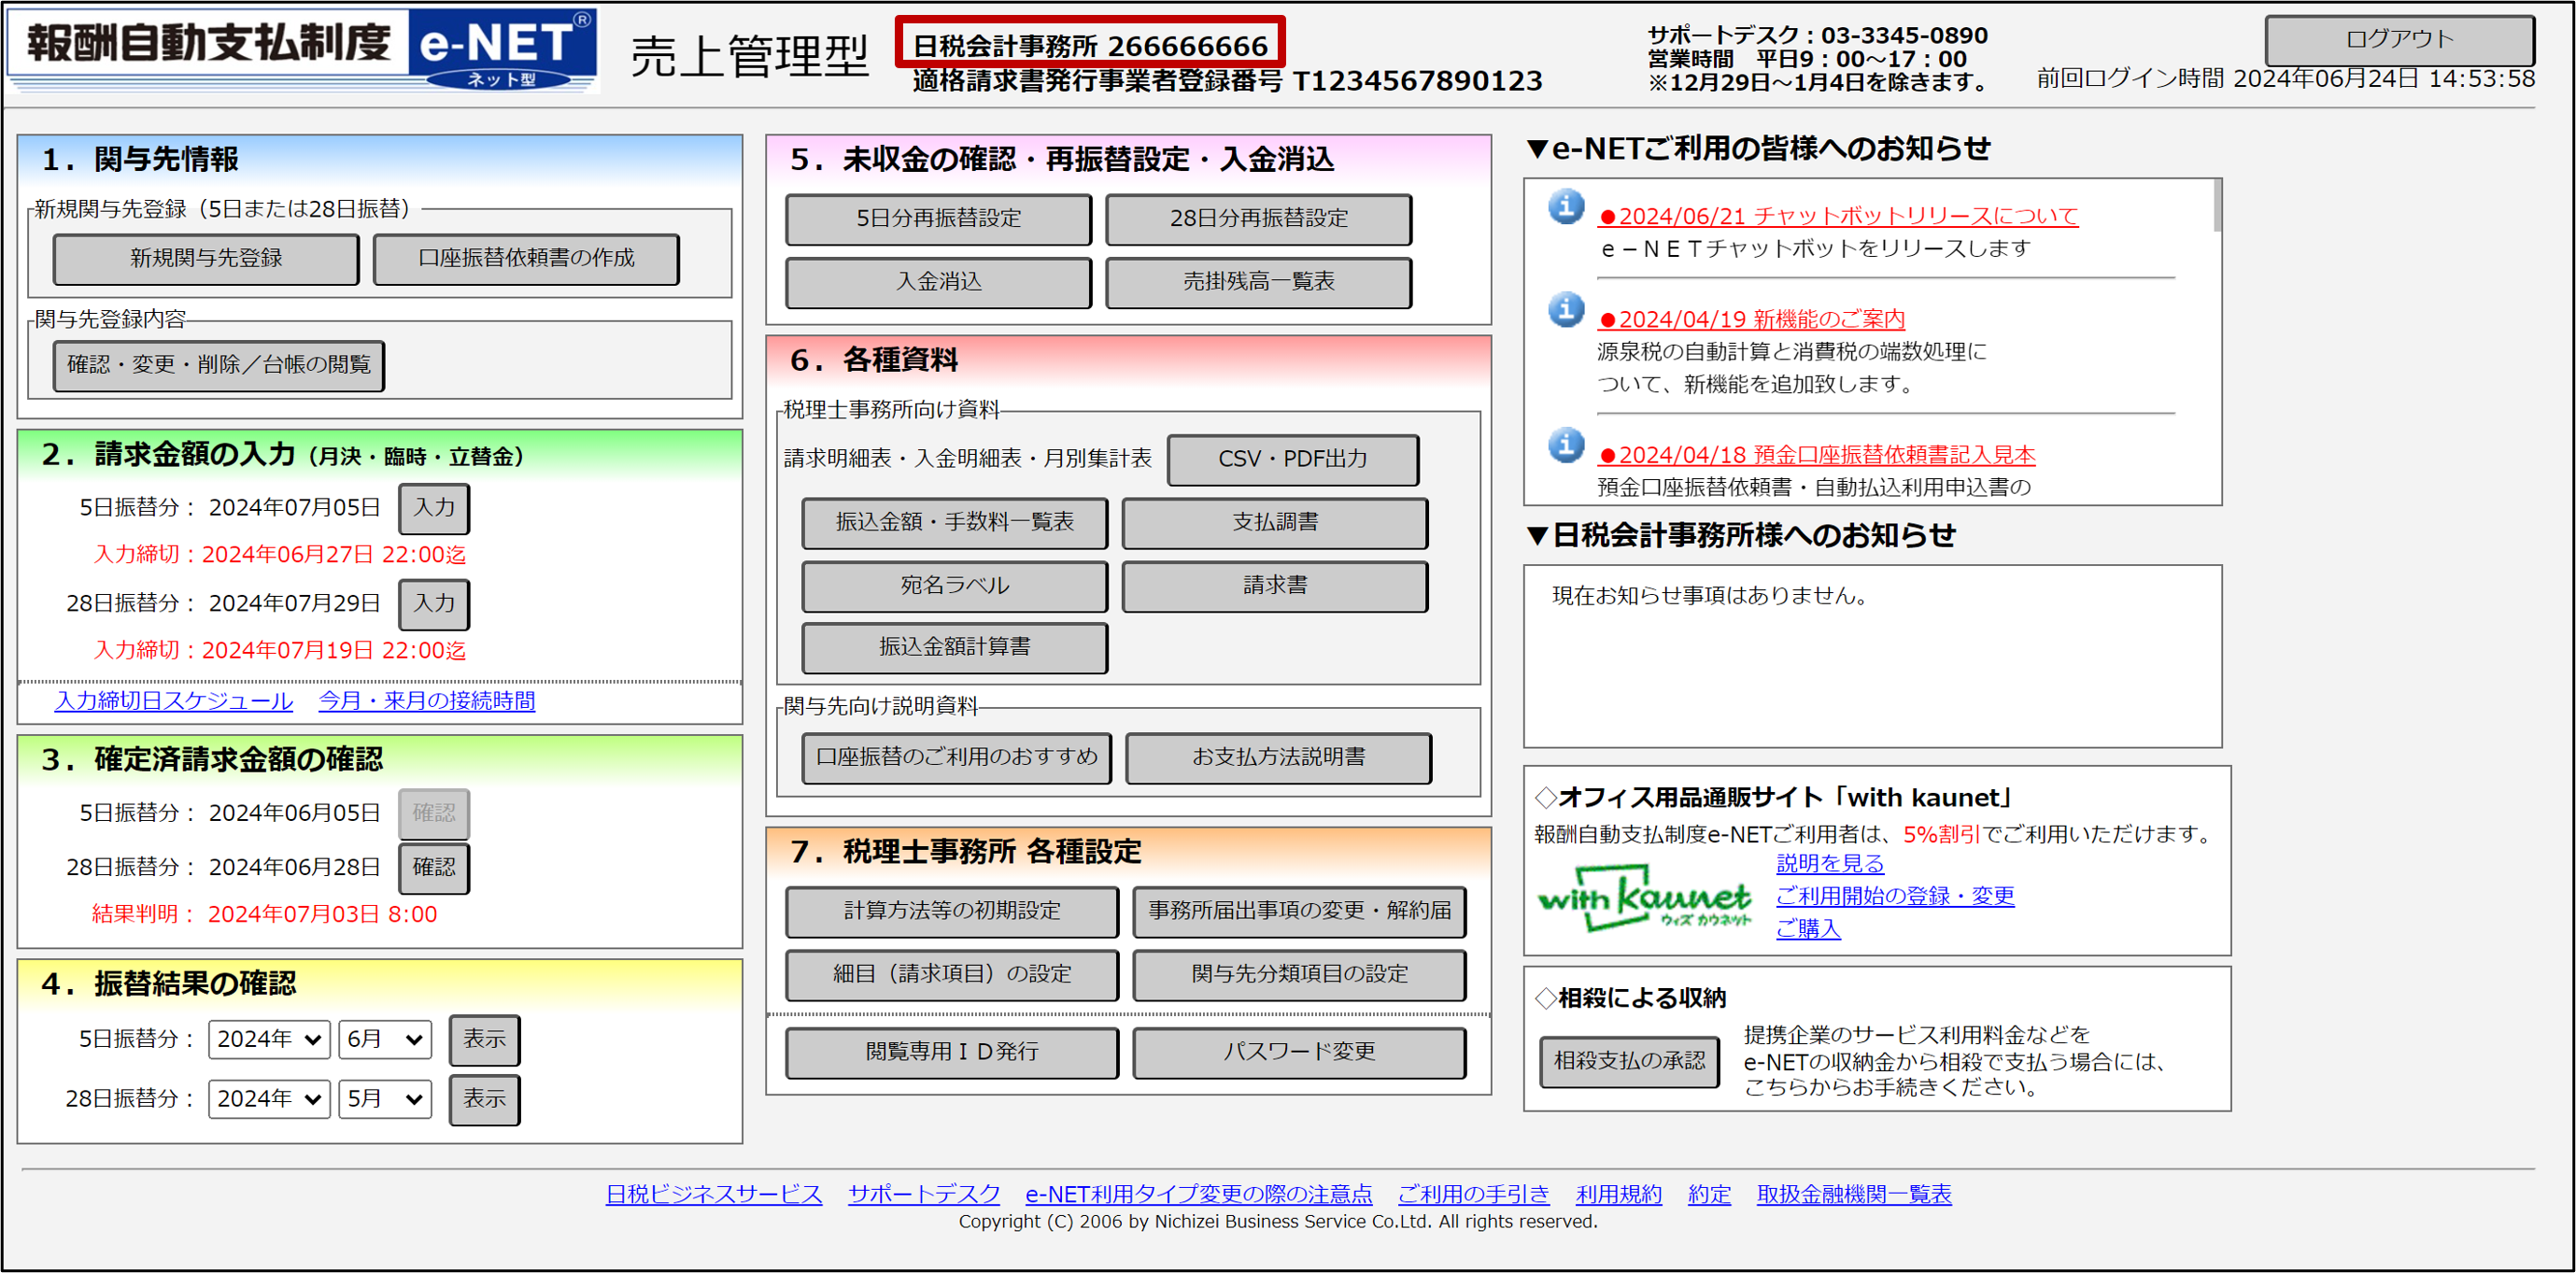Click the info icon beside 預金口座振替依頼書記入見本
2576x1273 pixels.
point(1566,445)
